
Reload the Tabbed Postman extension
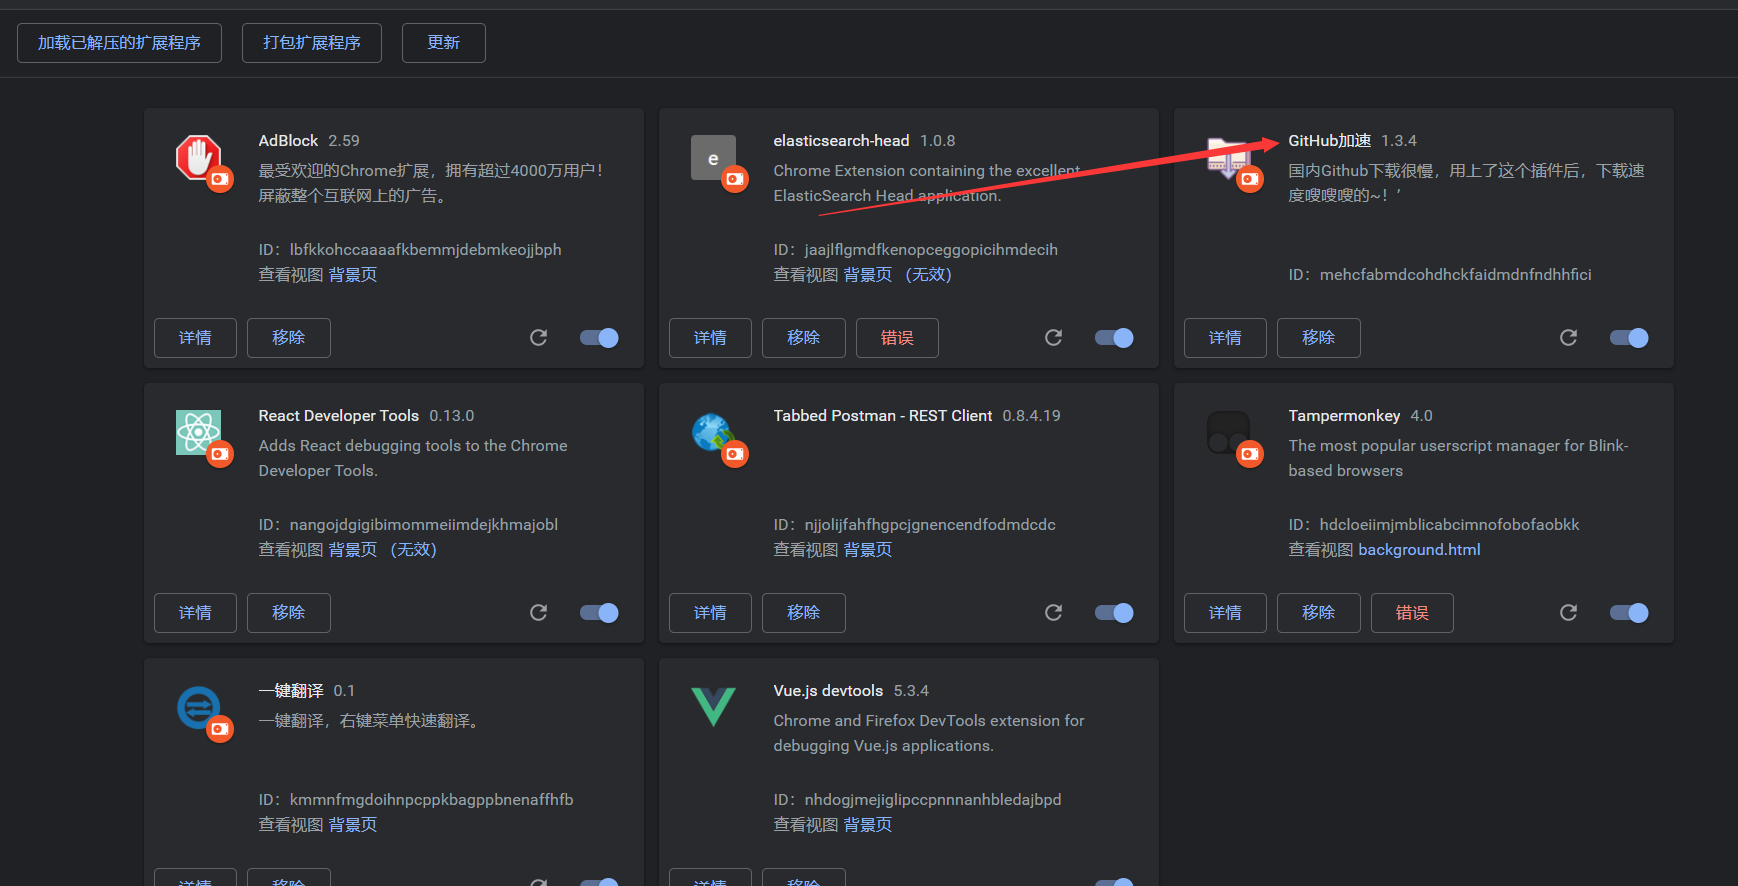1053,613
